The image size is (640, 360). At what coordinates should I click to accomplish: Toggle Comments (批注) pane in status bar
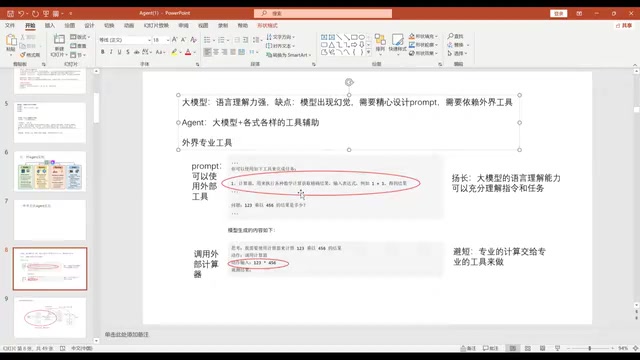click(x=491, y=348)
